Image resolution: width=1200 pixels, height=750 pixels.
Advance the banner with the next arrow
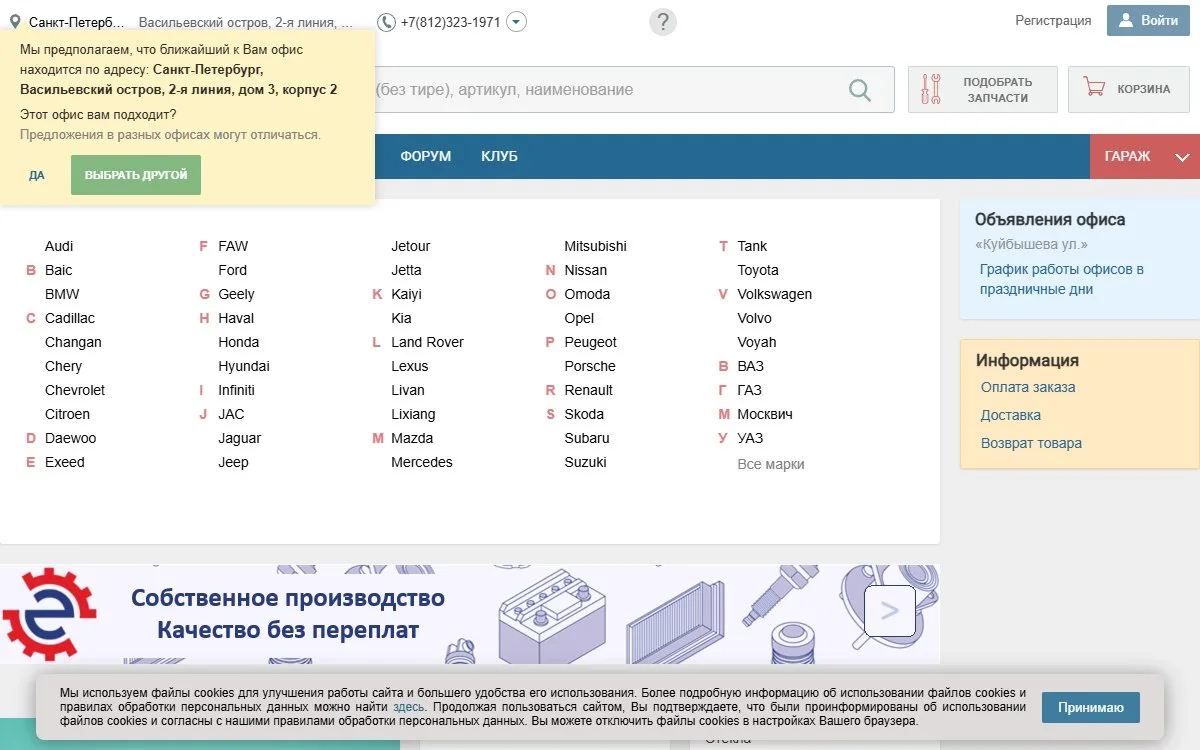coord(890,610)
